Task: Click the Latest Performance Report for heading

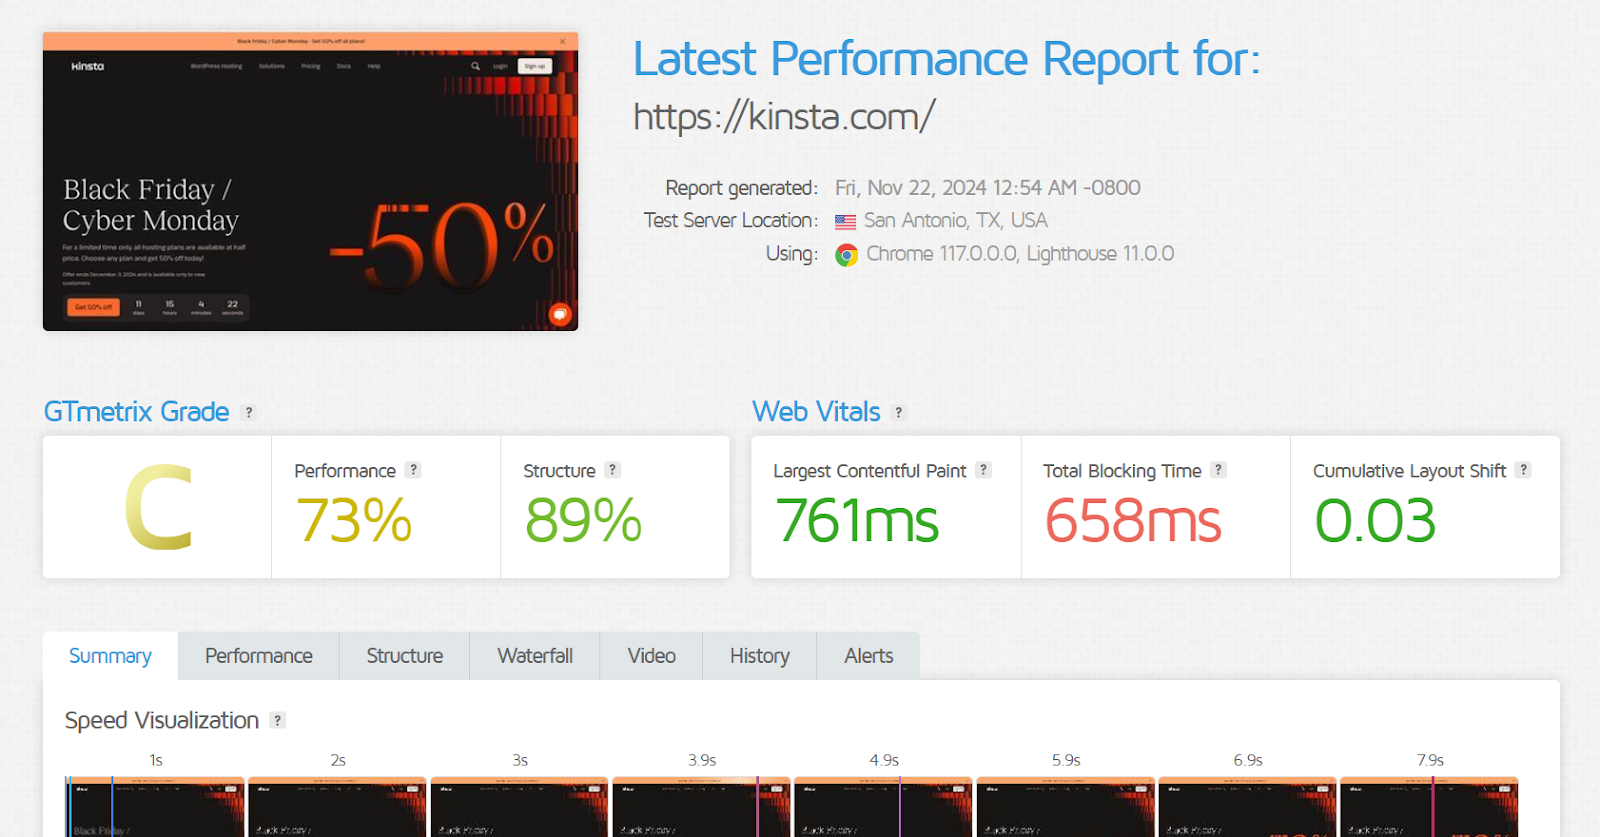Action: pyautogui.click(x=947, y=59)
